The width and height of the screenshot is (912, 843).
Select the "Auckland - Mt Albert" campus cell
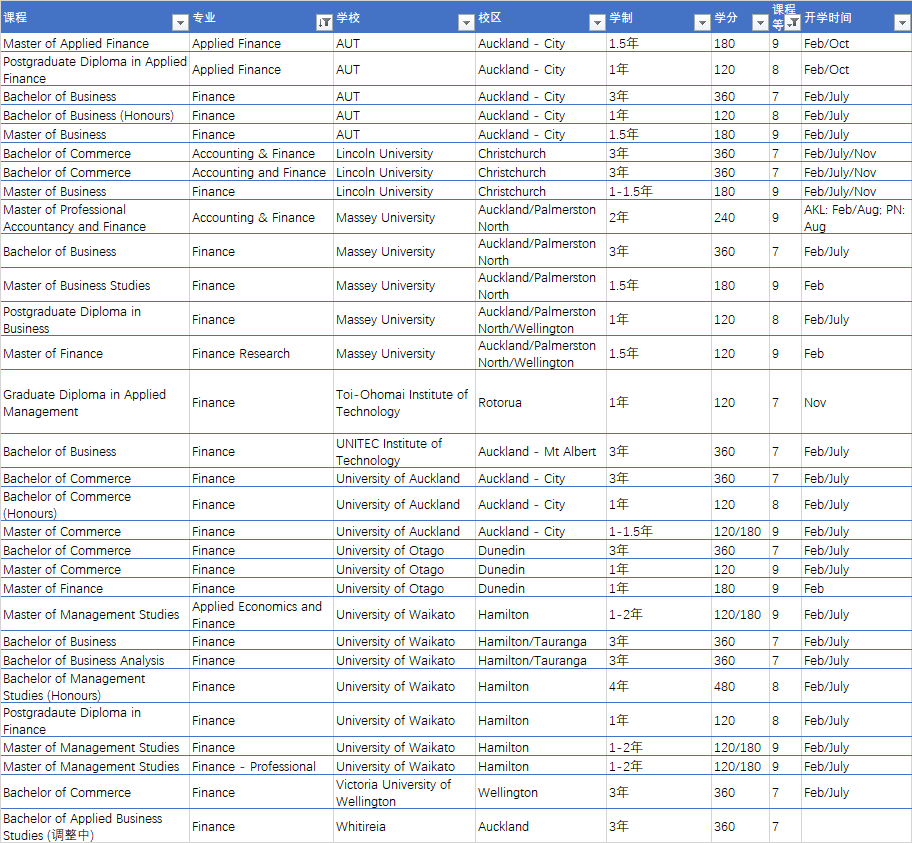coord(541,451)
